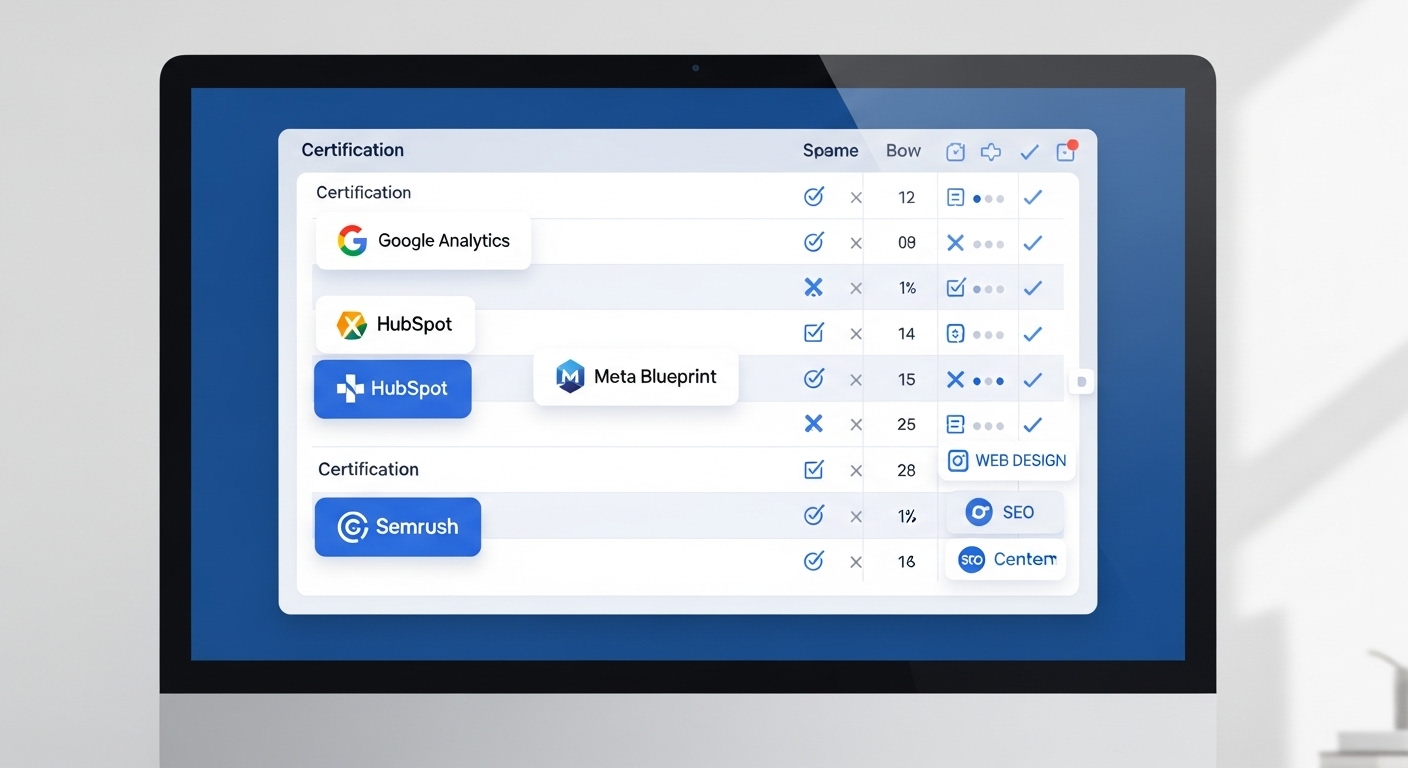Click the checkmark icon in panel header
Screen dimensions: 1408x768
(1029, 152)
